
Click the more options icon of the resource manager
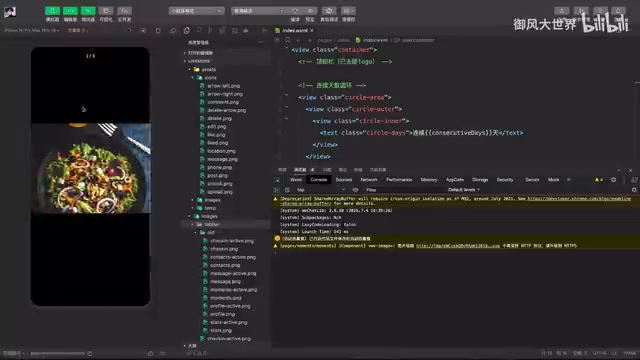[x=261, y=42]
